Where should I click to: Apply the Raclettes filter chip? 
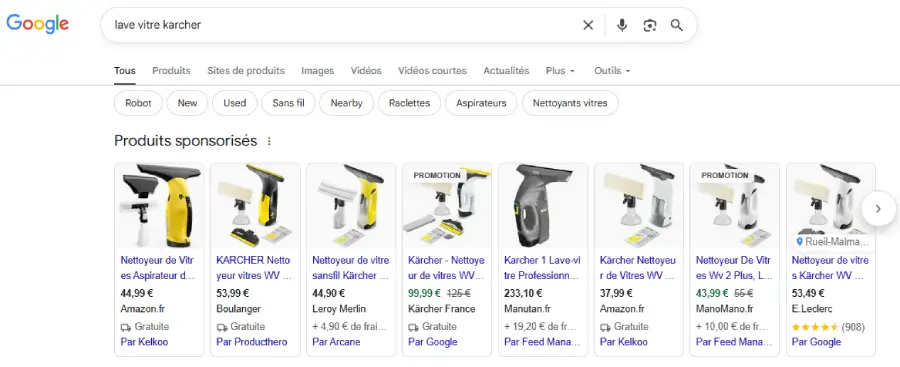coord(409,103)
